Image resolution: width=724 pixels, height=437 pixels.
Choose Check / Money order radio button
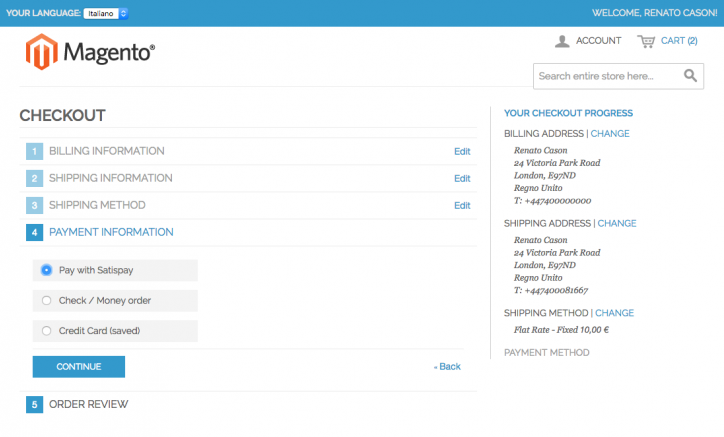click(x=46, y=301)
